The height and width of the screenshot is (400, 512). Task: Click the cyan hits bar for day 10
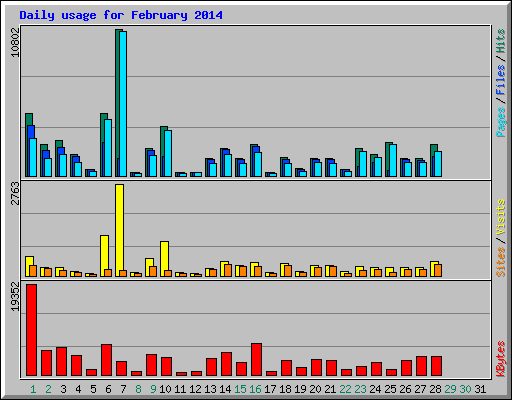[x=168, y=153]
